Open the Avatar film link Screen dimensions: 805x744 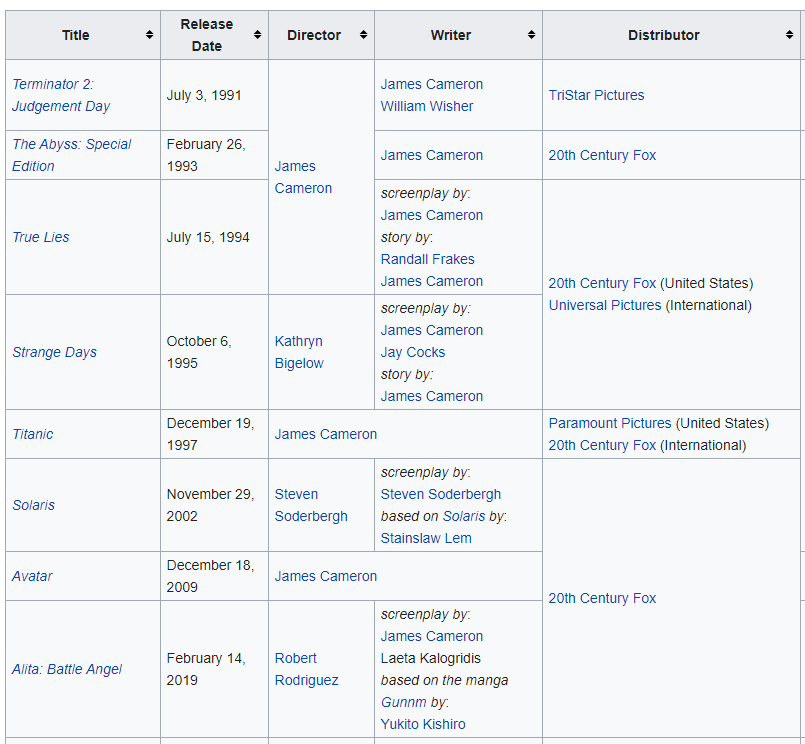(32, 576)
